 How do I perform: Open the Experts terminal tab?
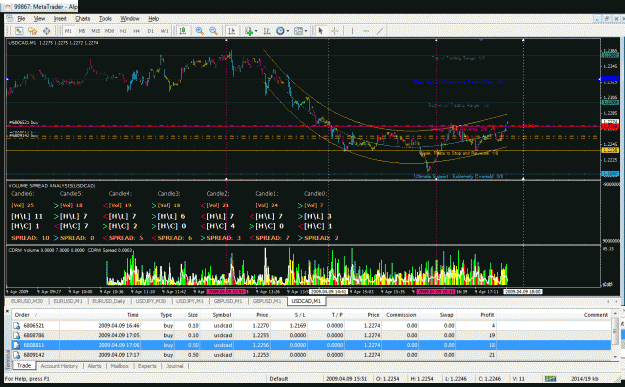point(147,366)
